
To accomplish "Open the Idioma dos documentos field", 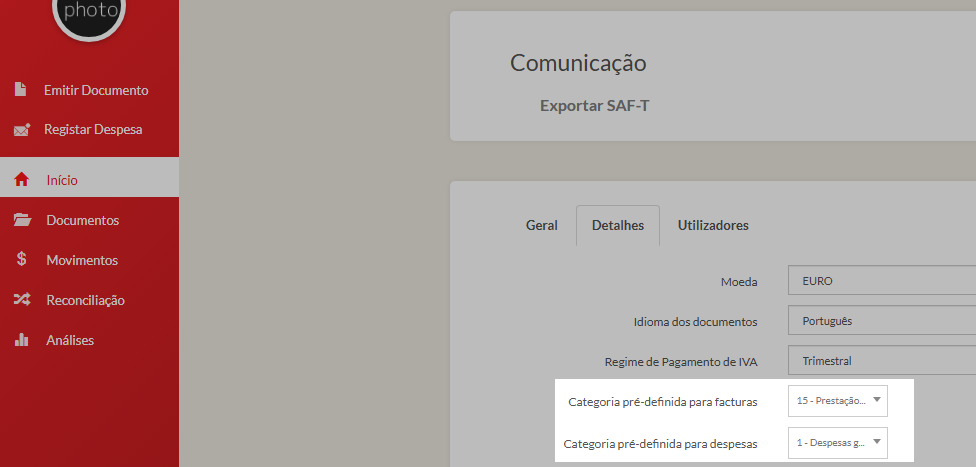I will (x=880, y=321).
